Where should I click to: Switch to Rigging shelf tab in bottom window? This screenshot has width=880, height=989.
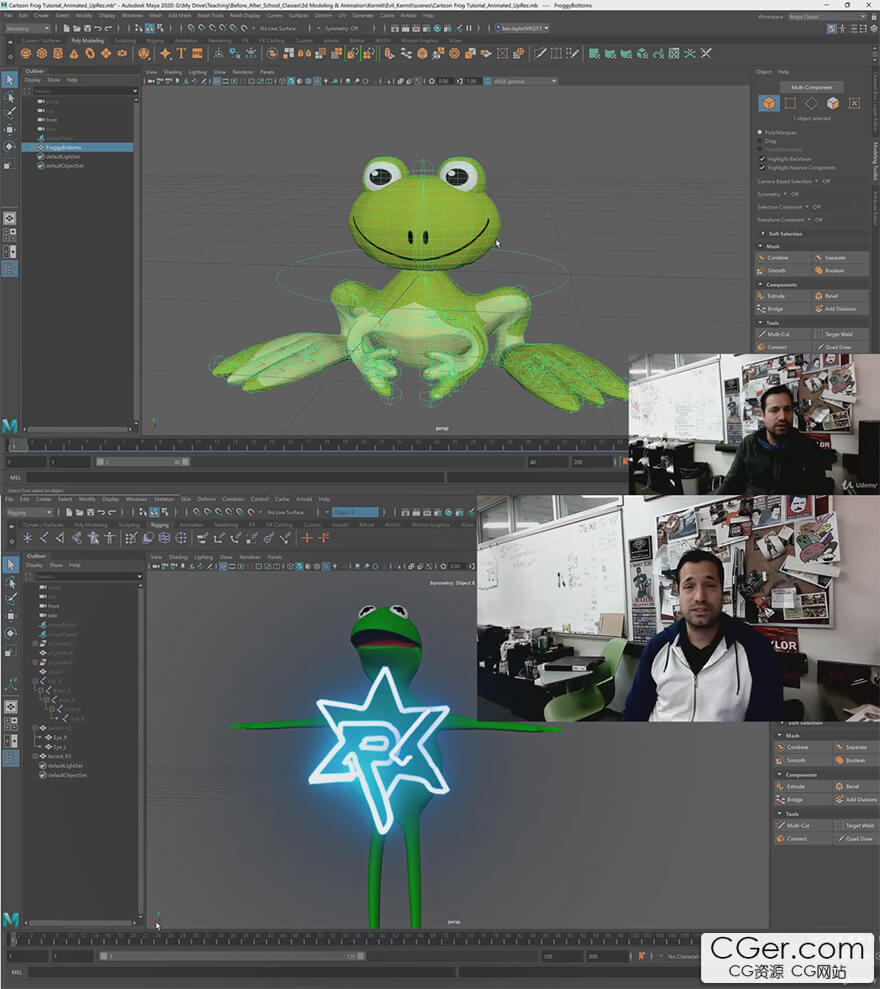click(160, 525)
